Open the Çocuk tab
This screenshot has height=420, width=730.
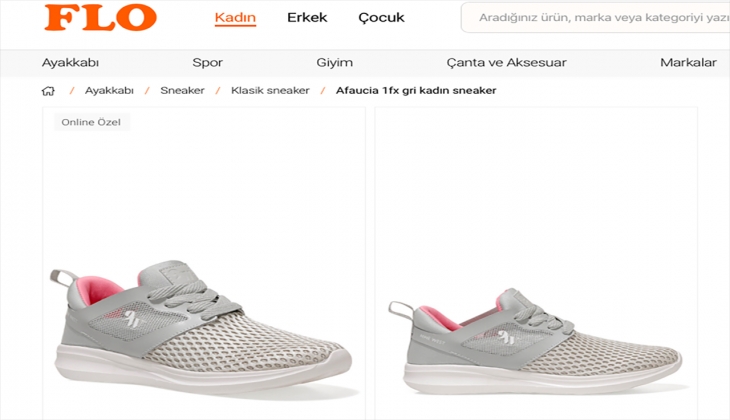tap(381, 18)
